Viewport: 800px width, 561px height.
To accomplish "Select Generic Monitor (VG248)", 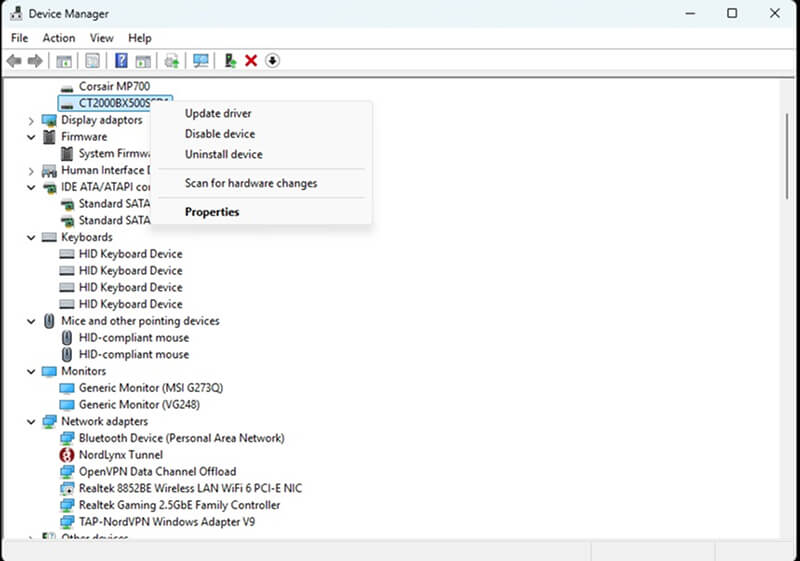I will click(x=139, y=405).
